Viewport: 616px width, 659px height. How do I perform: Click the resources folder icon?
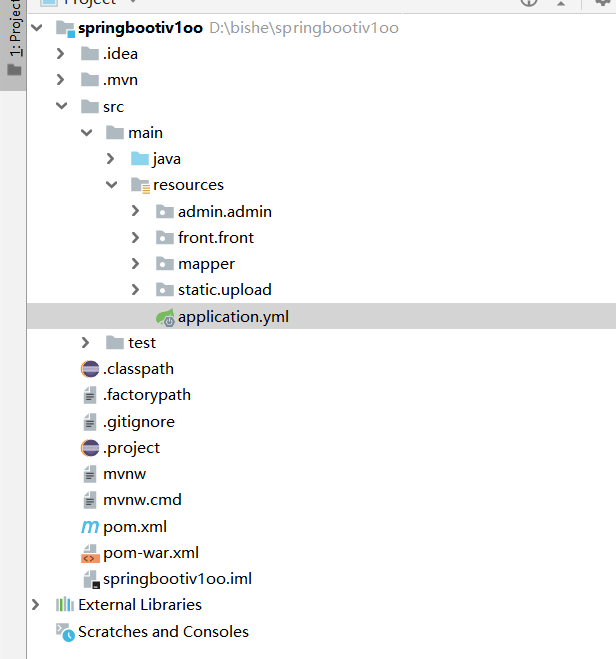[x=140, y=185]
